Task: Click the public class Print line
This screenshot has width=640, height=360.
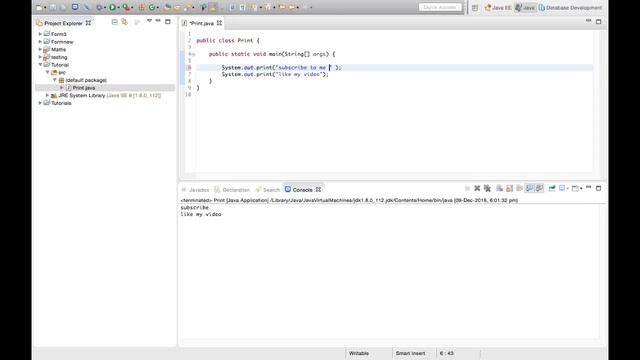Action: point(228,40)
